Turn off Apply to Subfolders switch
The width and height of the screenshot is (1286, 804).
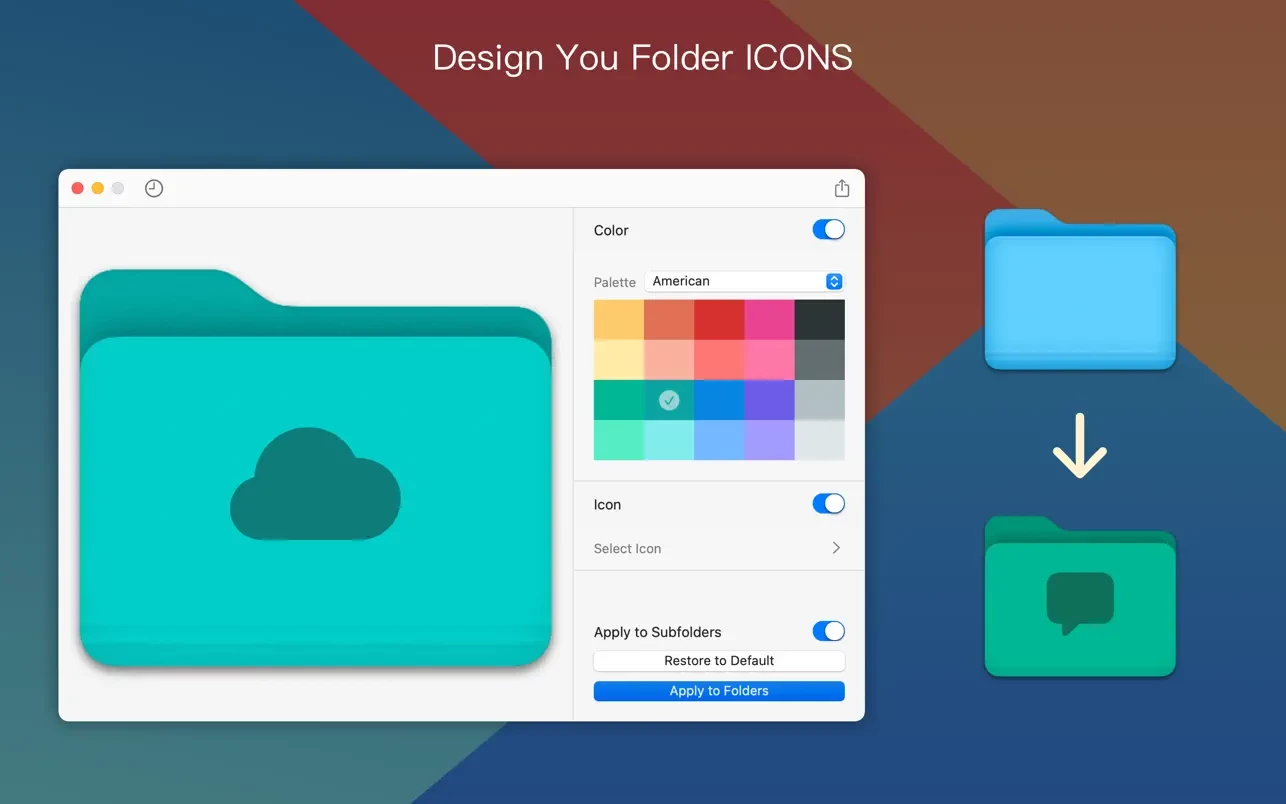pyautogui.click(x=828, y=631)
